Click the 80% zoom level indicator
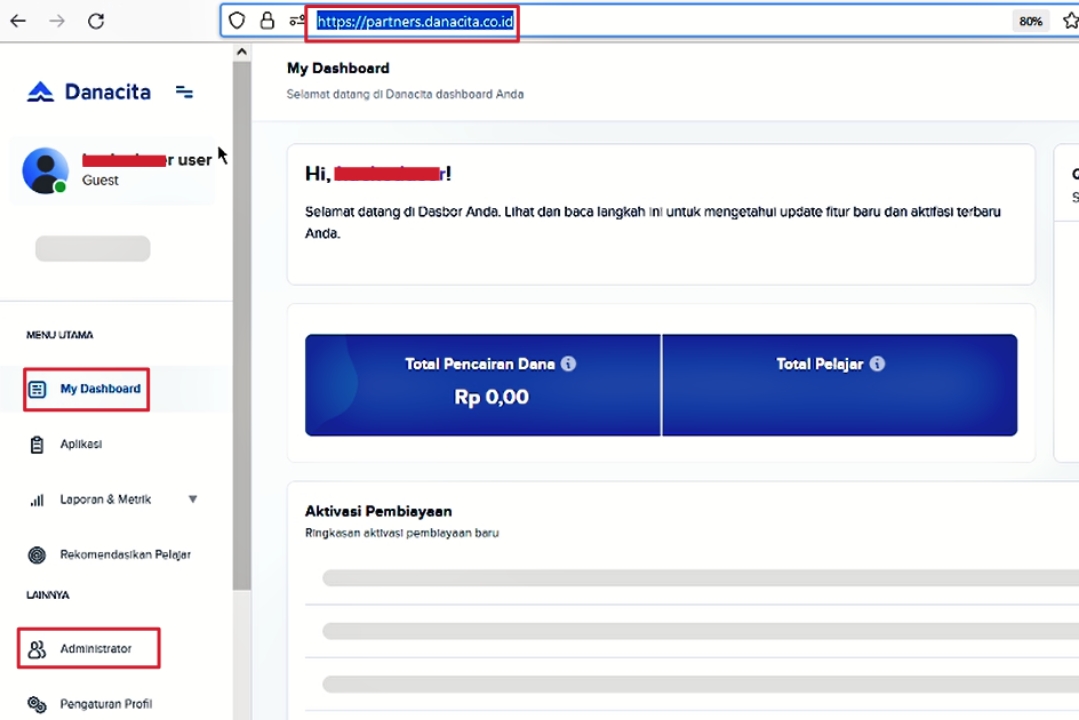1079x720 pixels. pos(1030,21)
